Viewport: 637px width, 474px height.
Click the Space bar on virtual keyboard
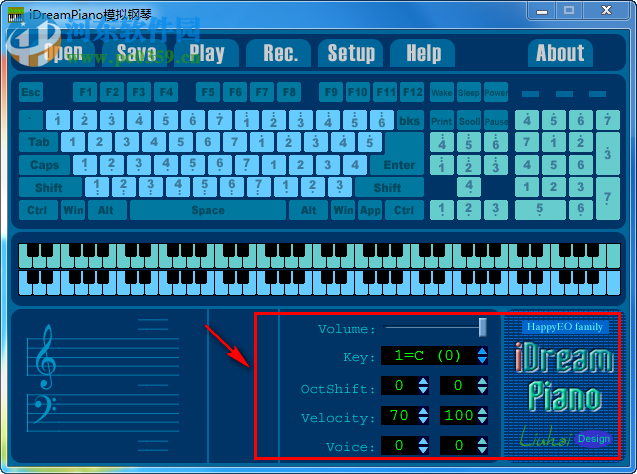click(x=208, y=210)
